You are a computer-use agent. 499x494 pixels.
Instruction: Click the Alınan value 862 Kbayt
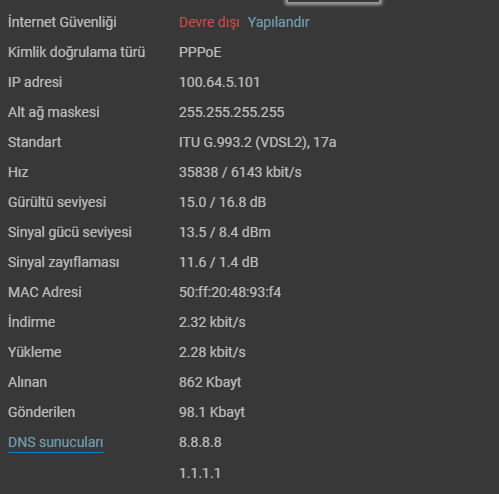point(210,382)
